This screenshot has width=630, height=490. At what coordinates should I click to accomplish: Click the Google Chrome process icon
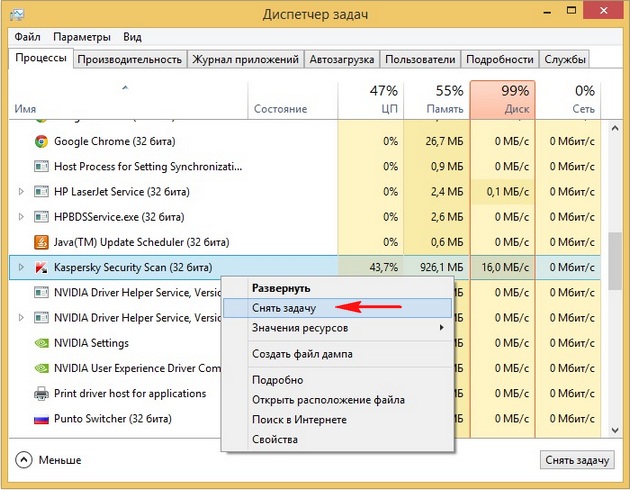point(41,141)
